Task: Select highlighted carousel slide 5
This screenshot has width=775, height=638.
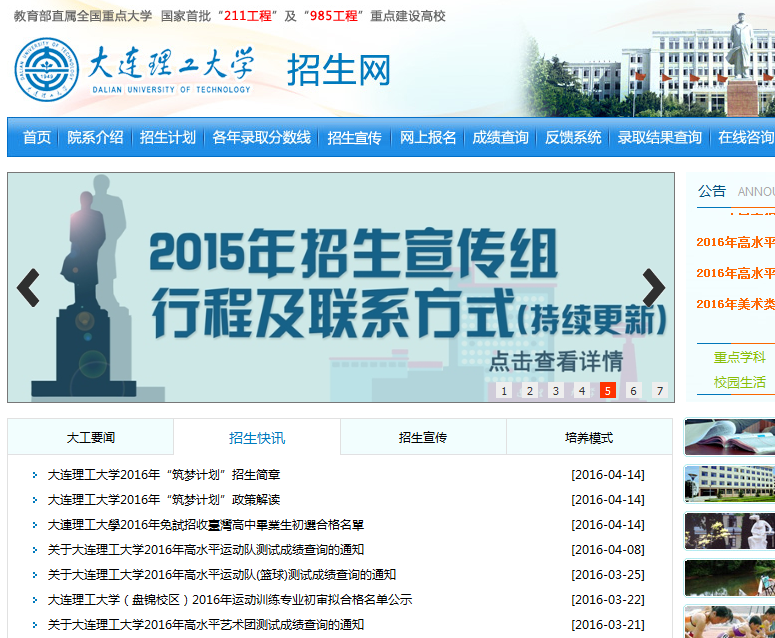Action: pyautogui.click(x=607, y=390)
